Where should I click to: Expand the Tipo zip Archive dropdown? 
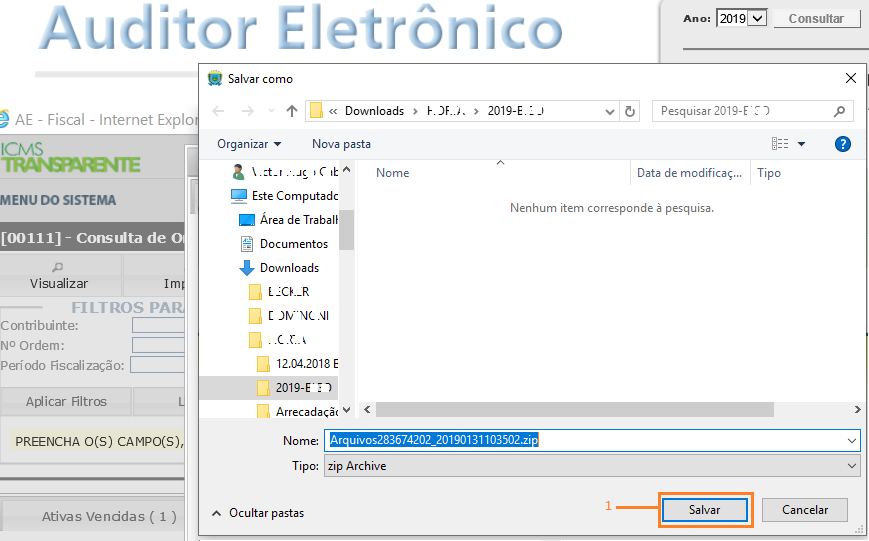point(851,466)
